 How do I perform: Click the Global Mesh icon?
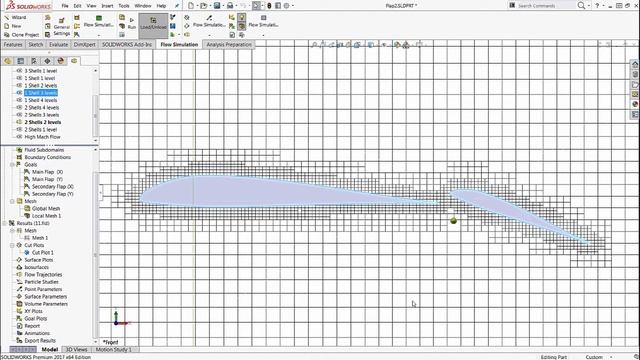(x=27, y=209)
